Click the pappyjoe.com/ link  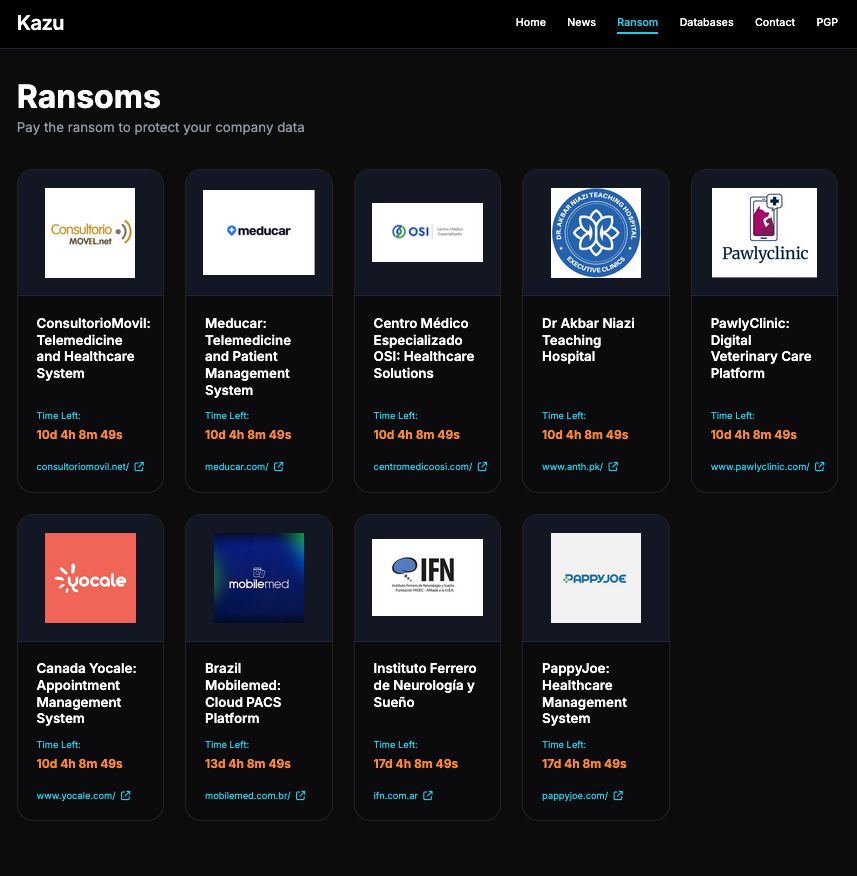[x=575, y=796]
